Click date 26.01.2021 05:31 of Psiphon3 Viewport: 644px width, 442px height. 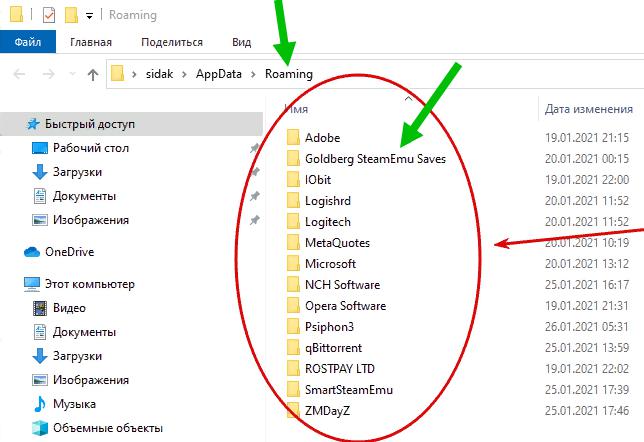[x=587, y=327]
